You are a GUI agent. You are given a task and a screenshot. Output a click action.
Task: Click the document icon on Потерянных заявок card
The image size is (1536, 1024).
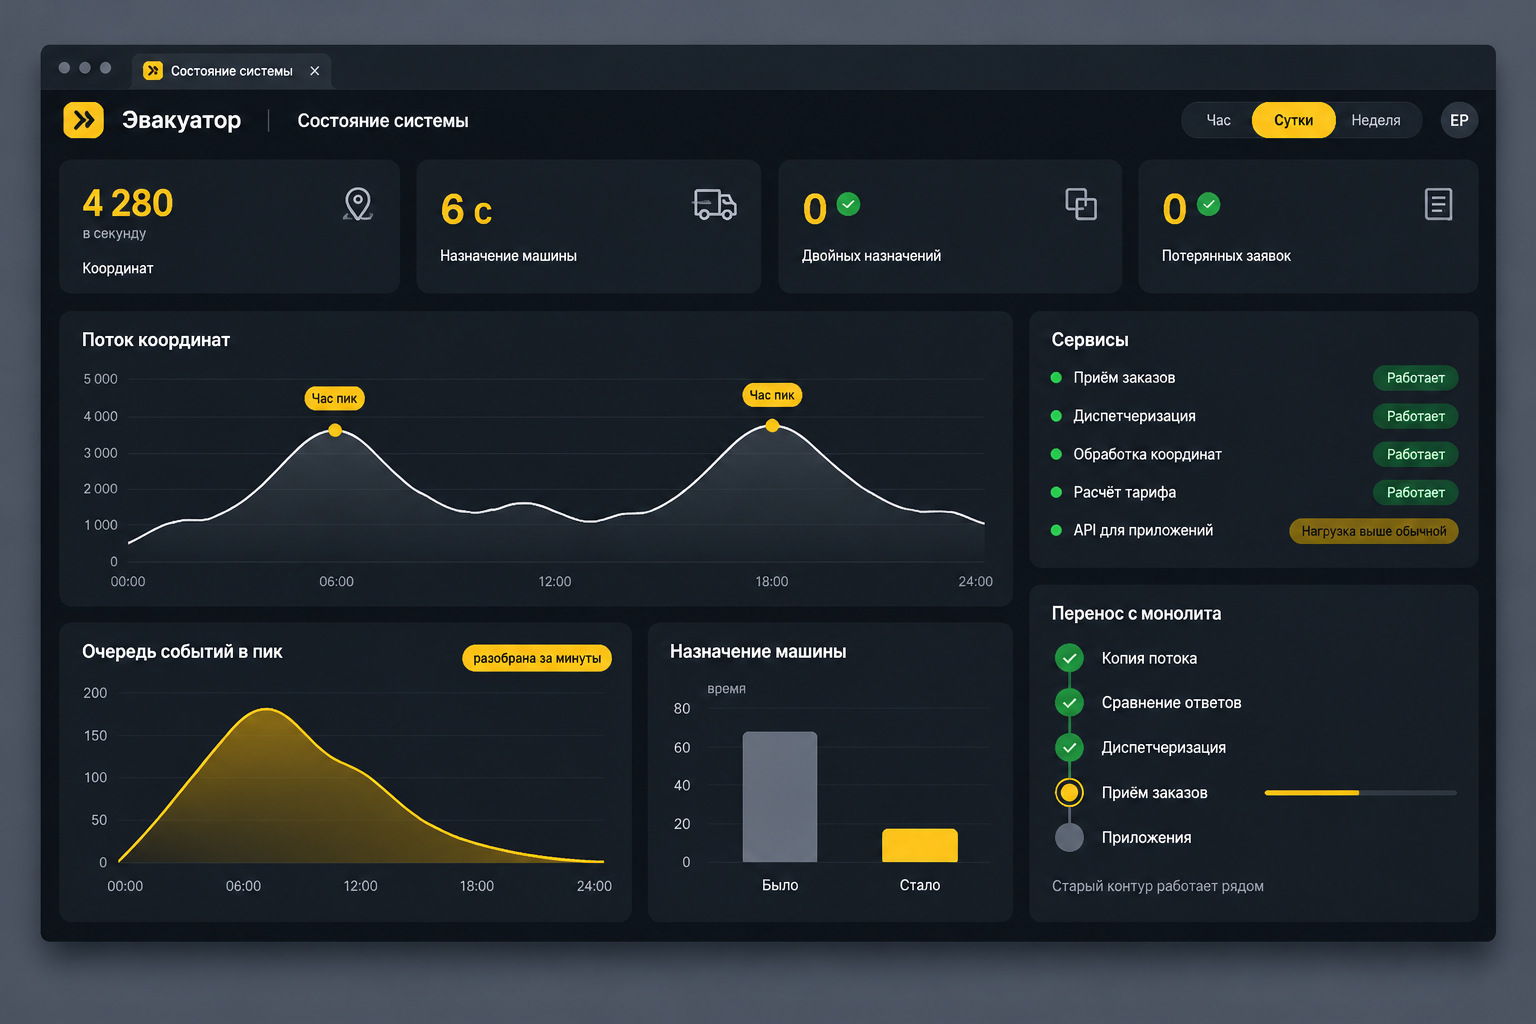coord(1438,204)
